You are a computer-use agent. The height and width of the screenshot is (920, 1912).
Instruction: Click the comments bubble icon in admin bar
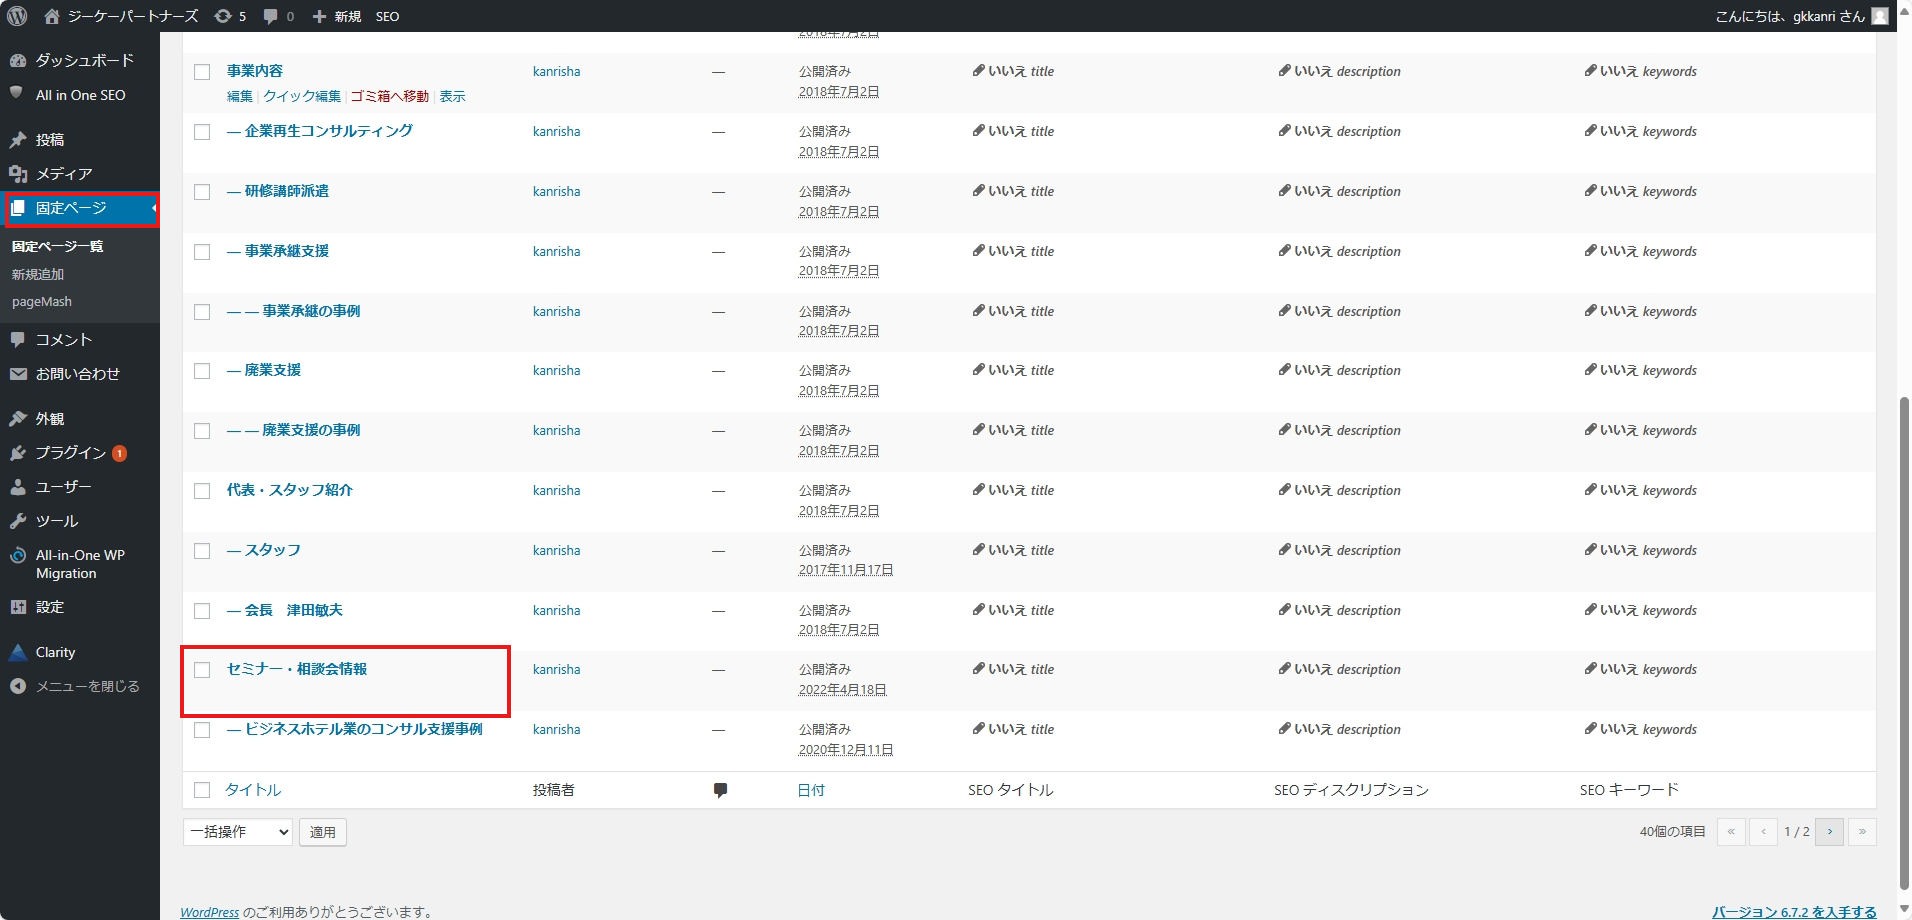pyautogui.click(x=278, y=16)
